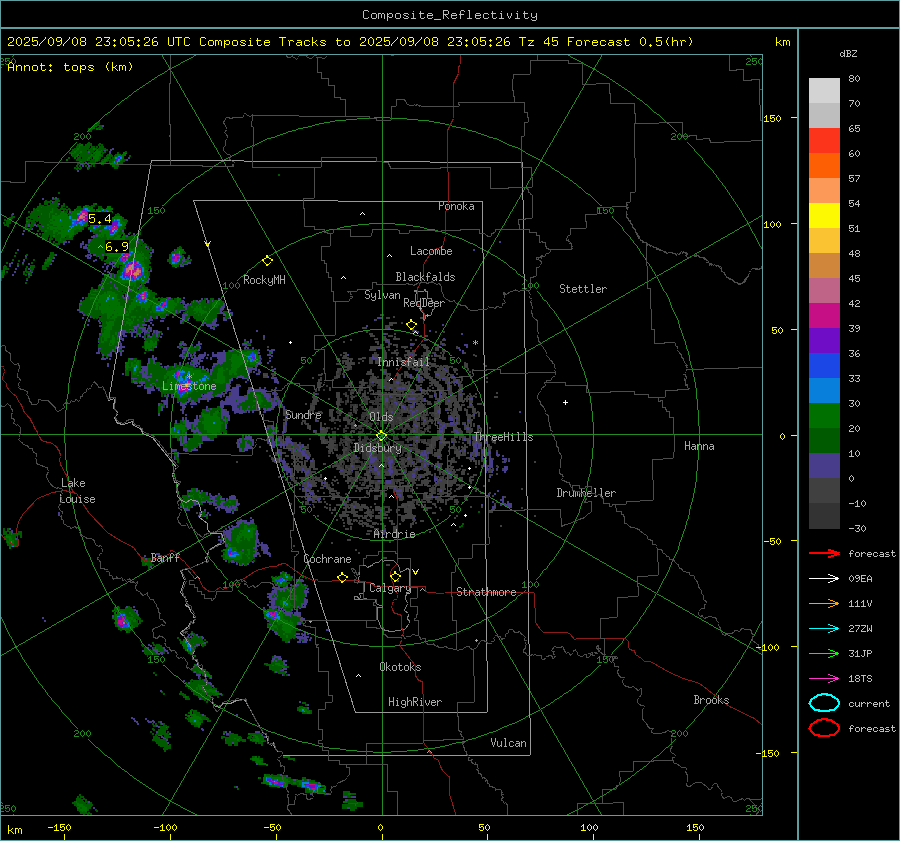Screen dimensions: 900x841
Task: Click the Brooks town label
Action: pos(711,700)
